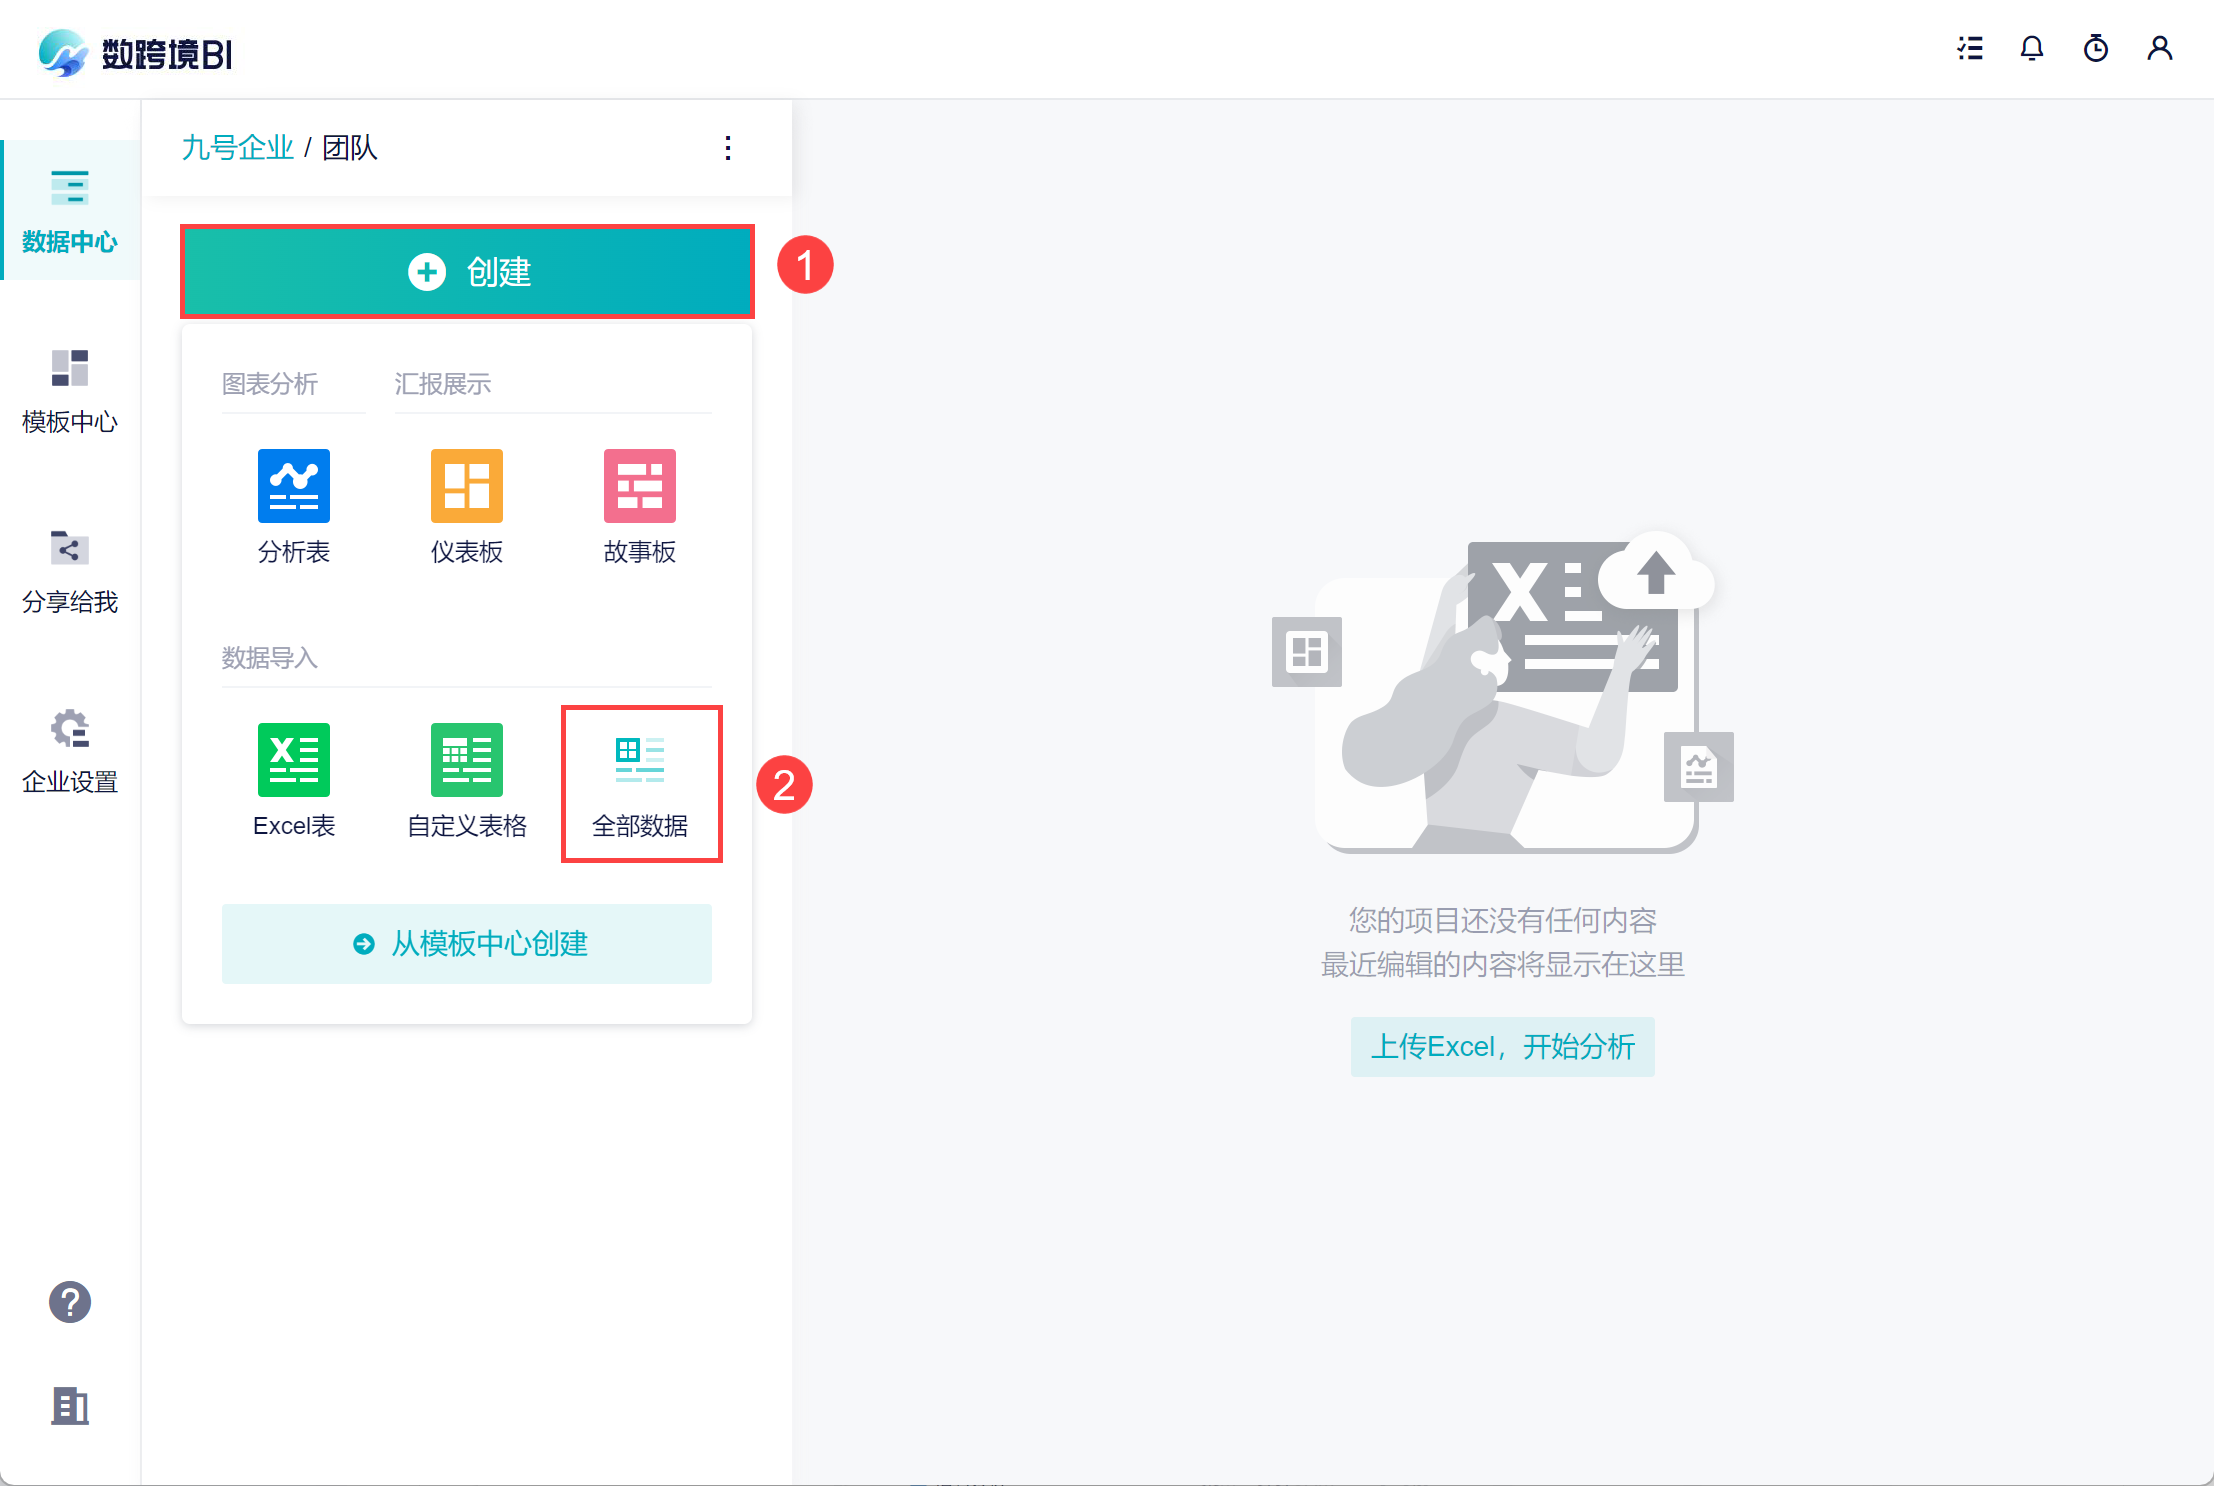Image resolution: width=2214 pixels, height=1486 pixels.
Task: Open the three-dot more options menu
Action: [x=728, y=148]
